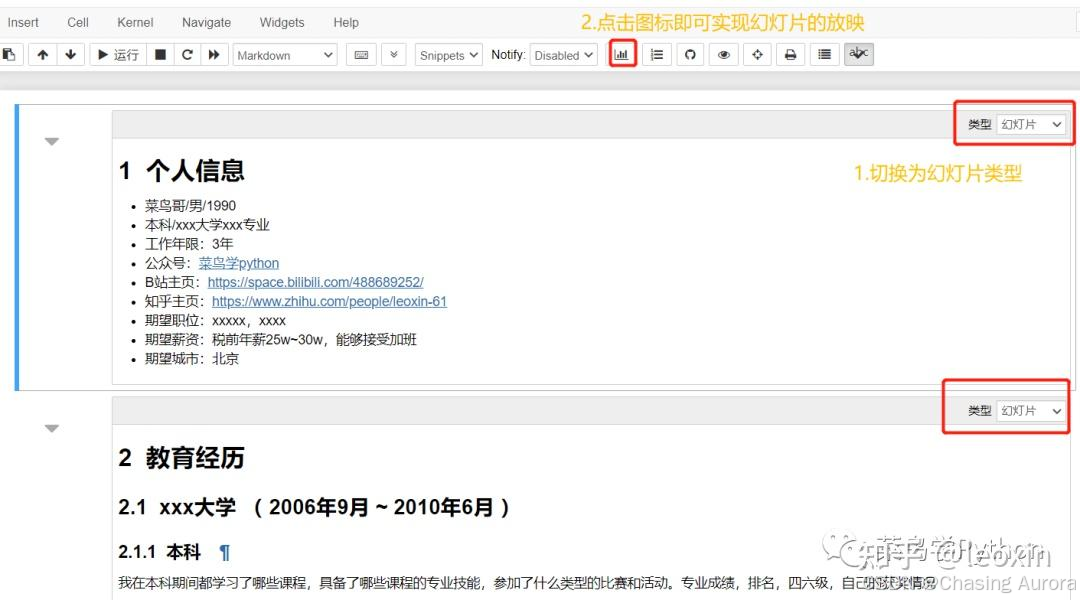
Task: Move the selected cell down
Action: 69,55
